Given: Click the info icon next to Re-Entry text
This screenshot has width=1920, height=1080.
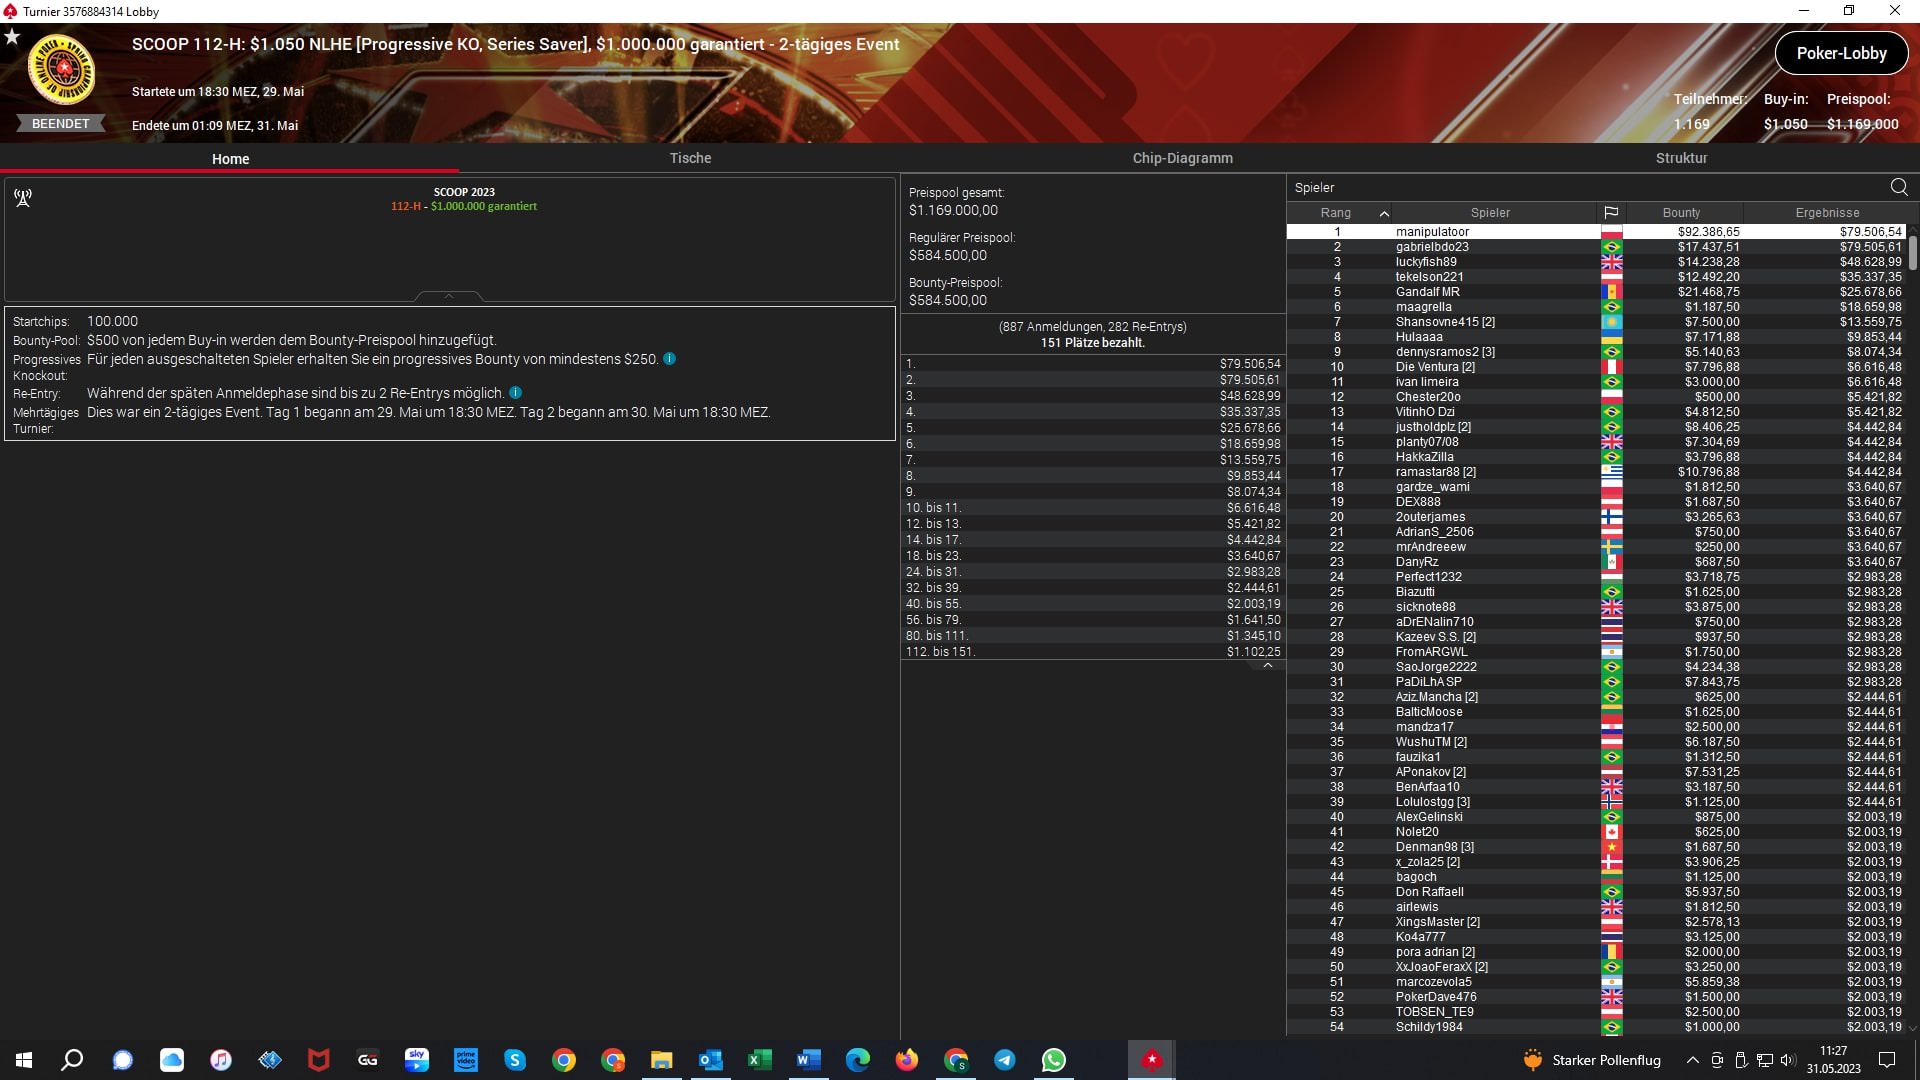Looking at the screenshot, I should pos(516,393).
